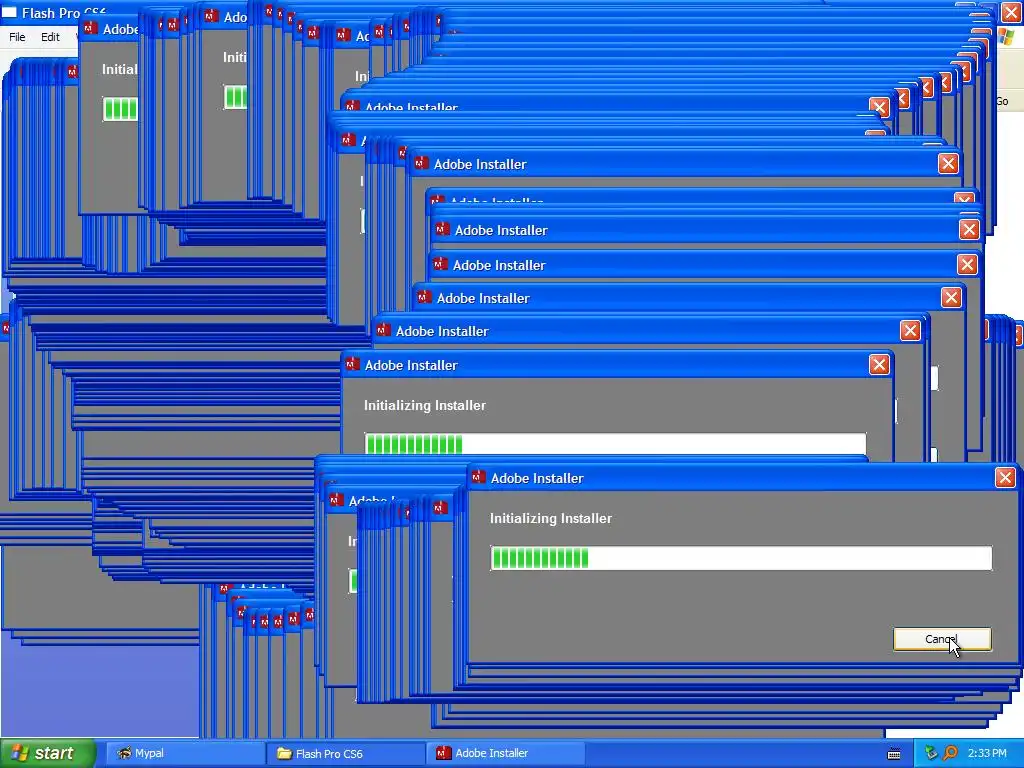Close the frontmost Adobe Installer with the Cancel button
The height and width of the screenshot is (768, 1024).
click(x=942, y=639)
